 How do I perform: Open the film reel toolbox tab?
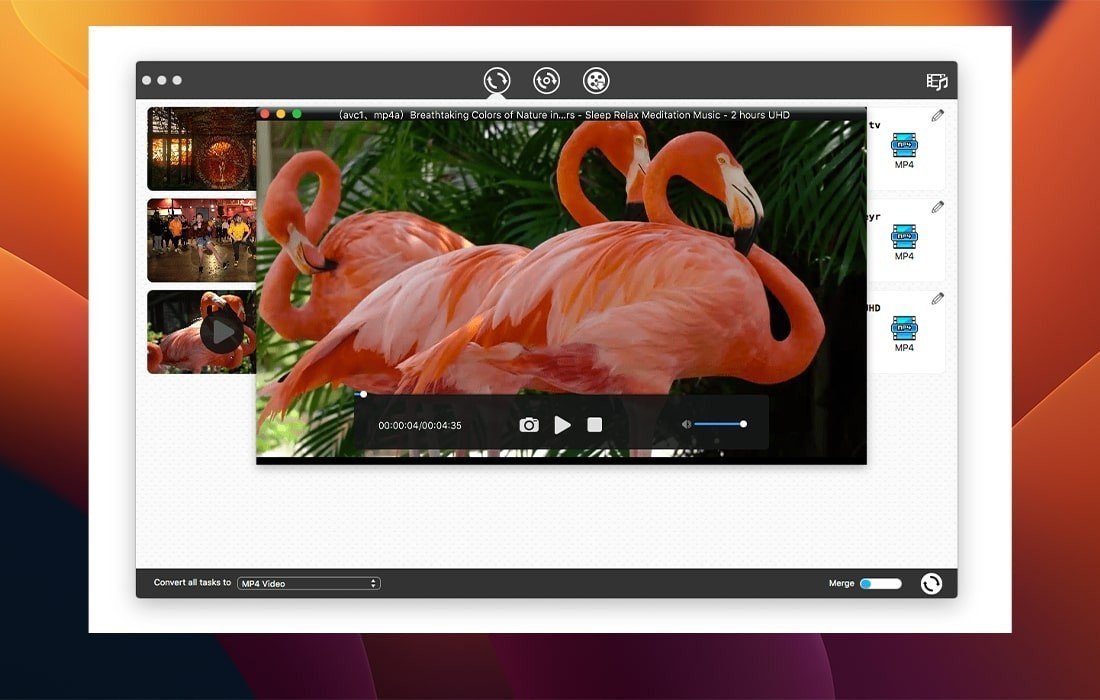[x=596, y=81]
